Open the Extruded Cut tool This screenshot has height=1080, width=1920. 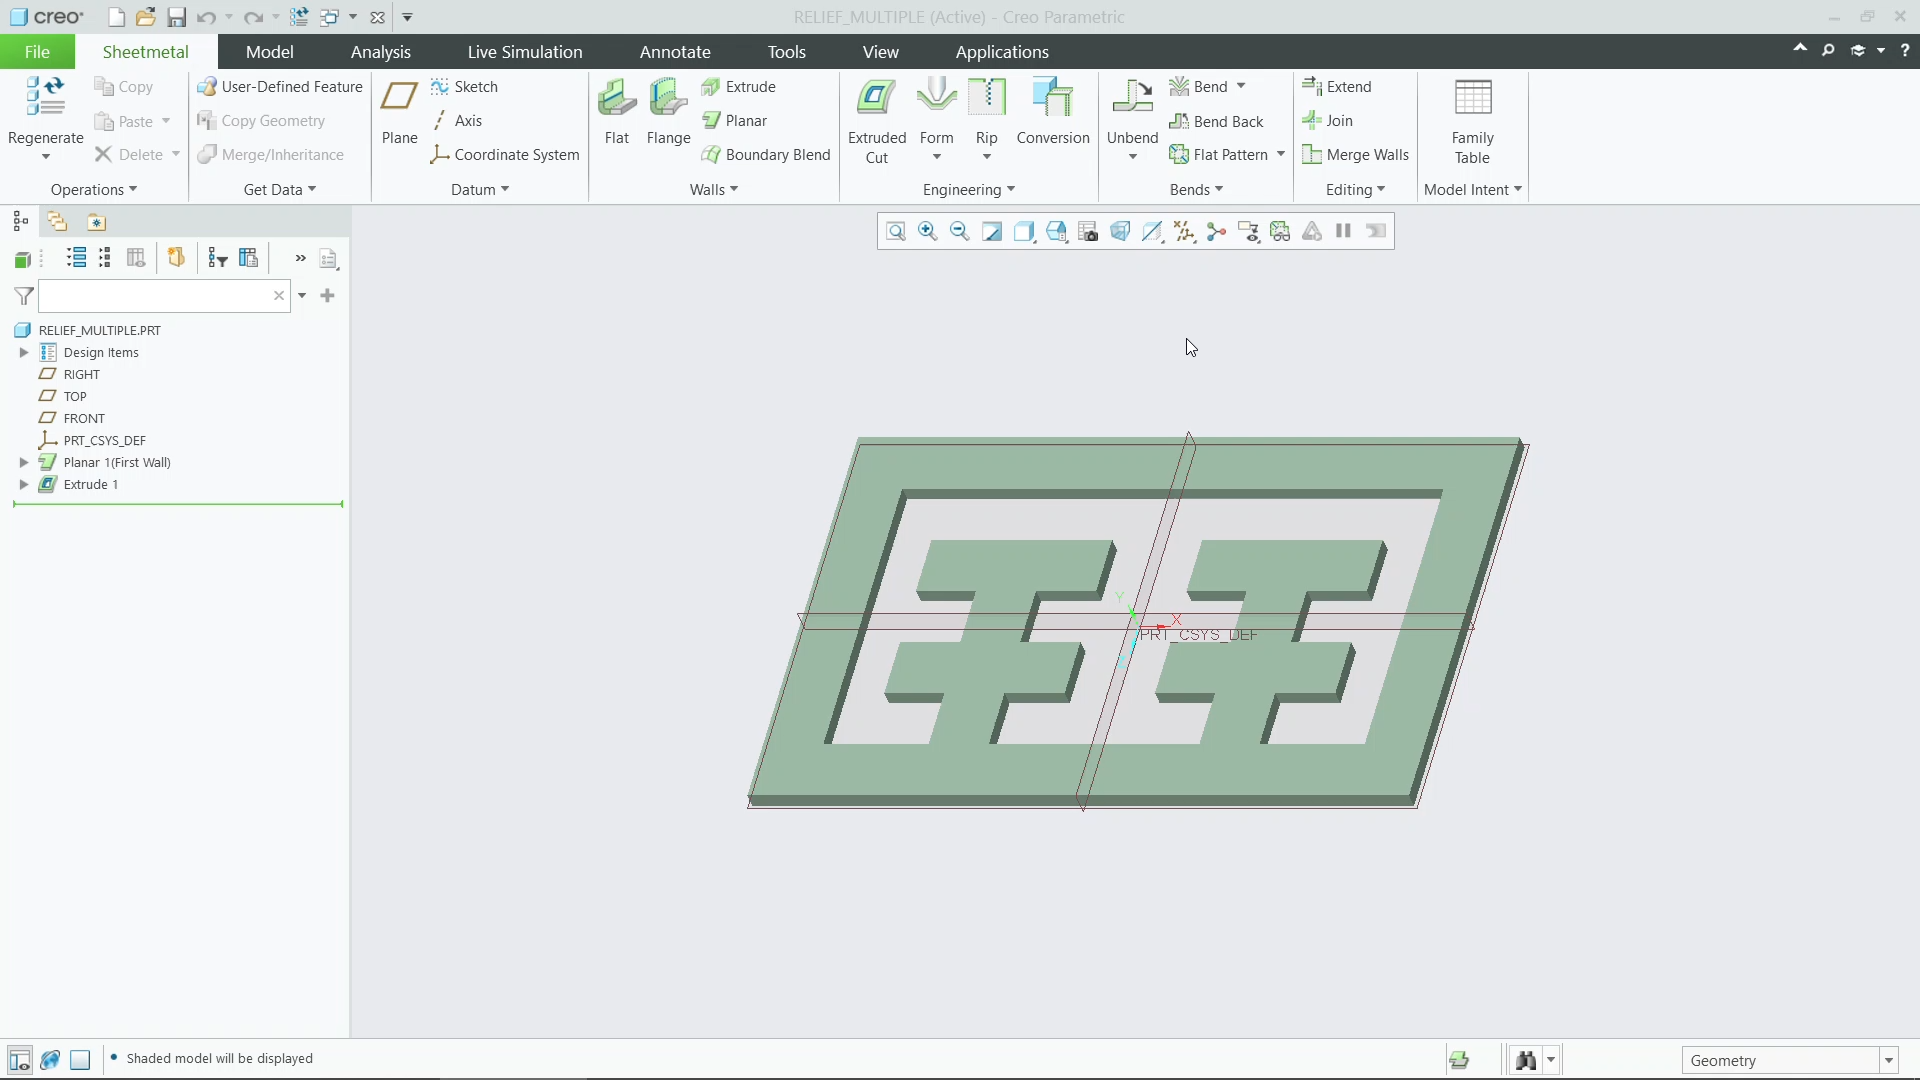pos(877,120)
